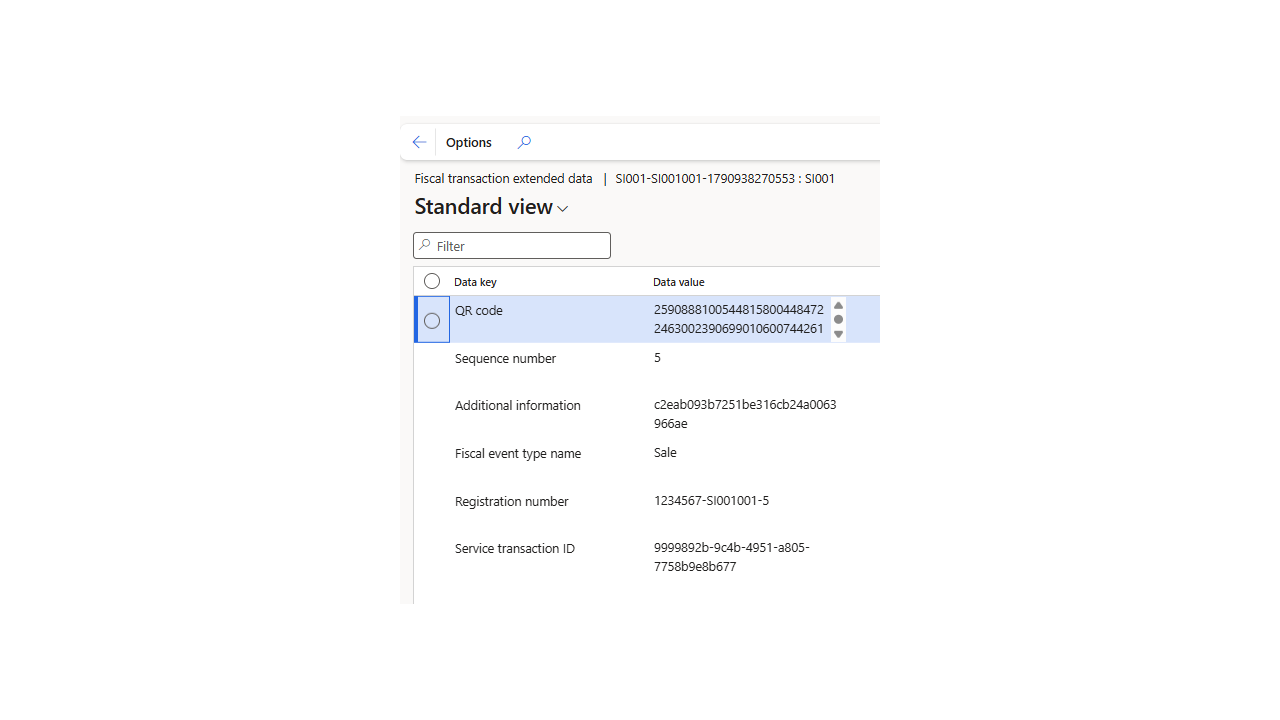Viewport: 1280px width, 720px height.
Task: Select the Additional information row
Action: click(647, 414)
